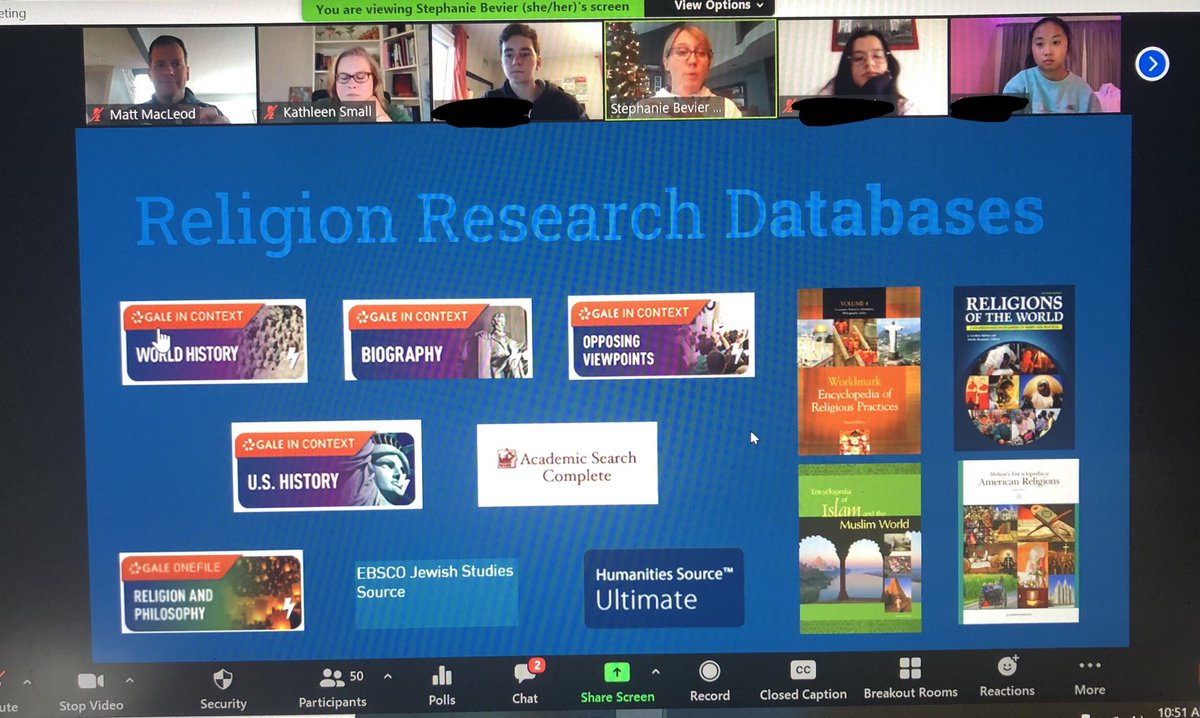Click the Stop Video camera icon
Screen dimensions: 1200x718
[x=91, y=681]
